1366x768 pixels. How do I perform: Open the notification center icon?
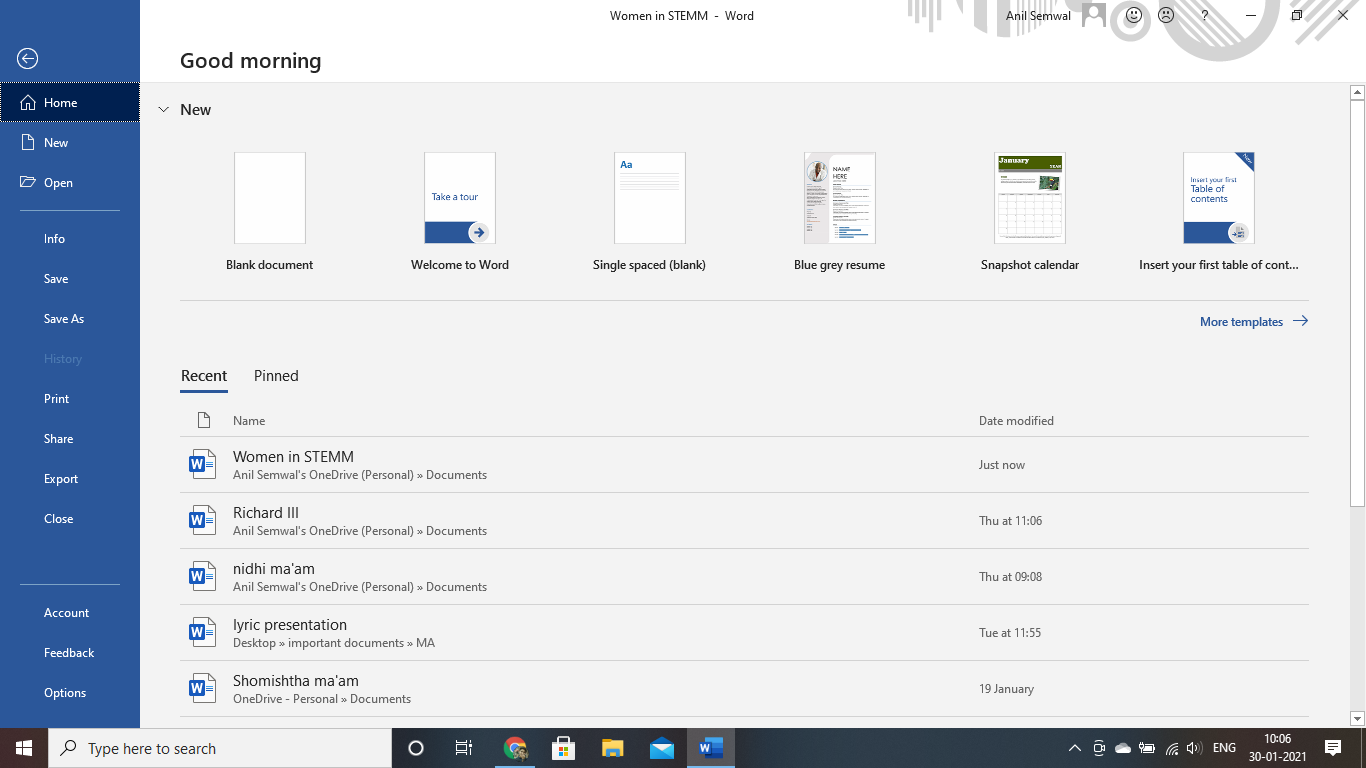click(1333, 748)
